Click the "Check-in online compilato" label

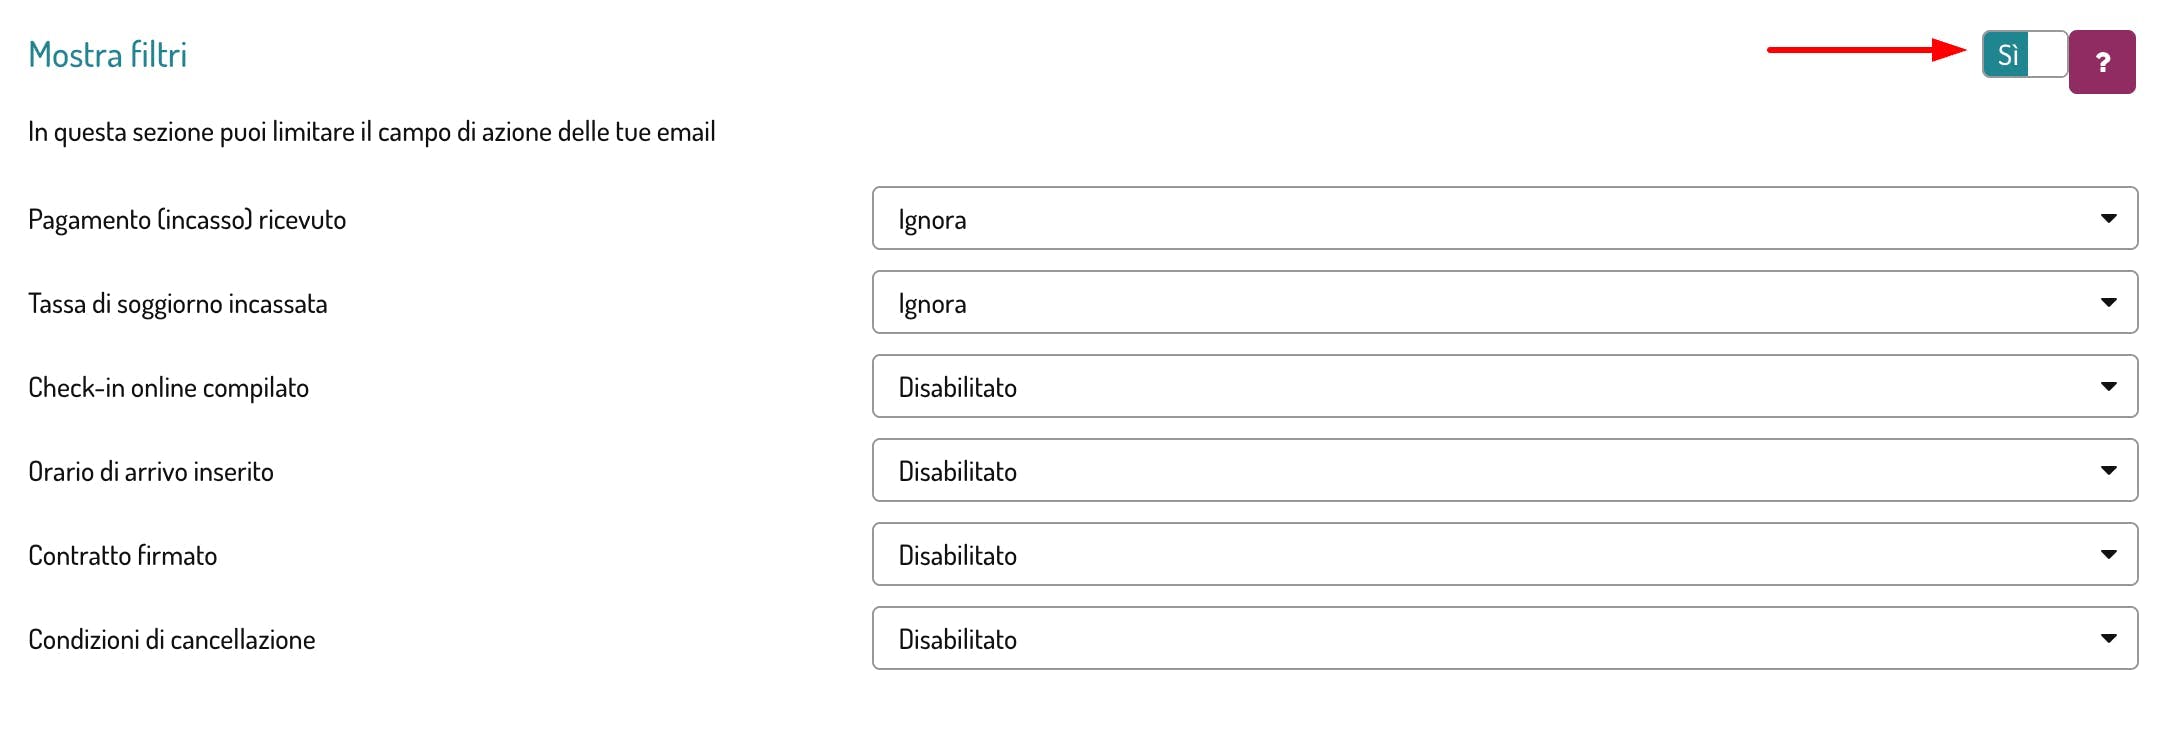point(168,388)
